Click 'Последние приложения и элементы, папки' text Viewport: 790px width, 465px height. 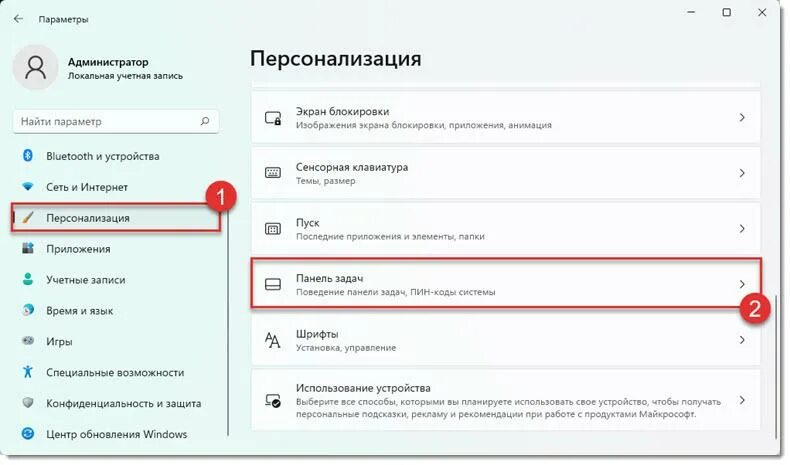(390, 236)
